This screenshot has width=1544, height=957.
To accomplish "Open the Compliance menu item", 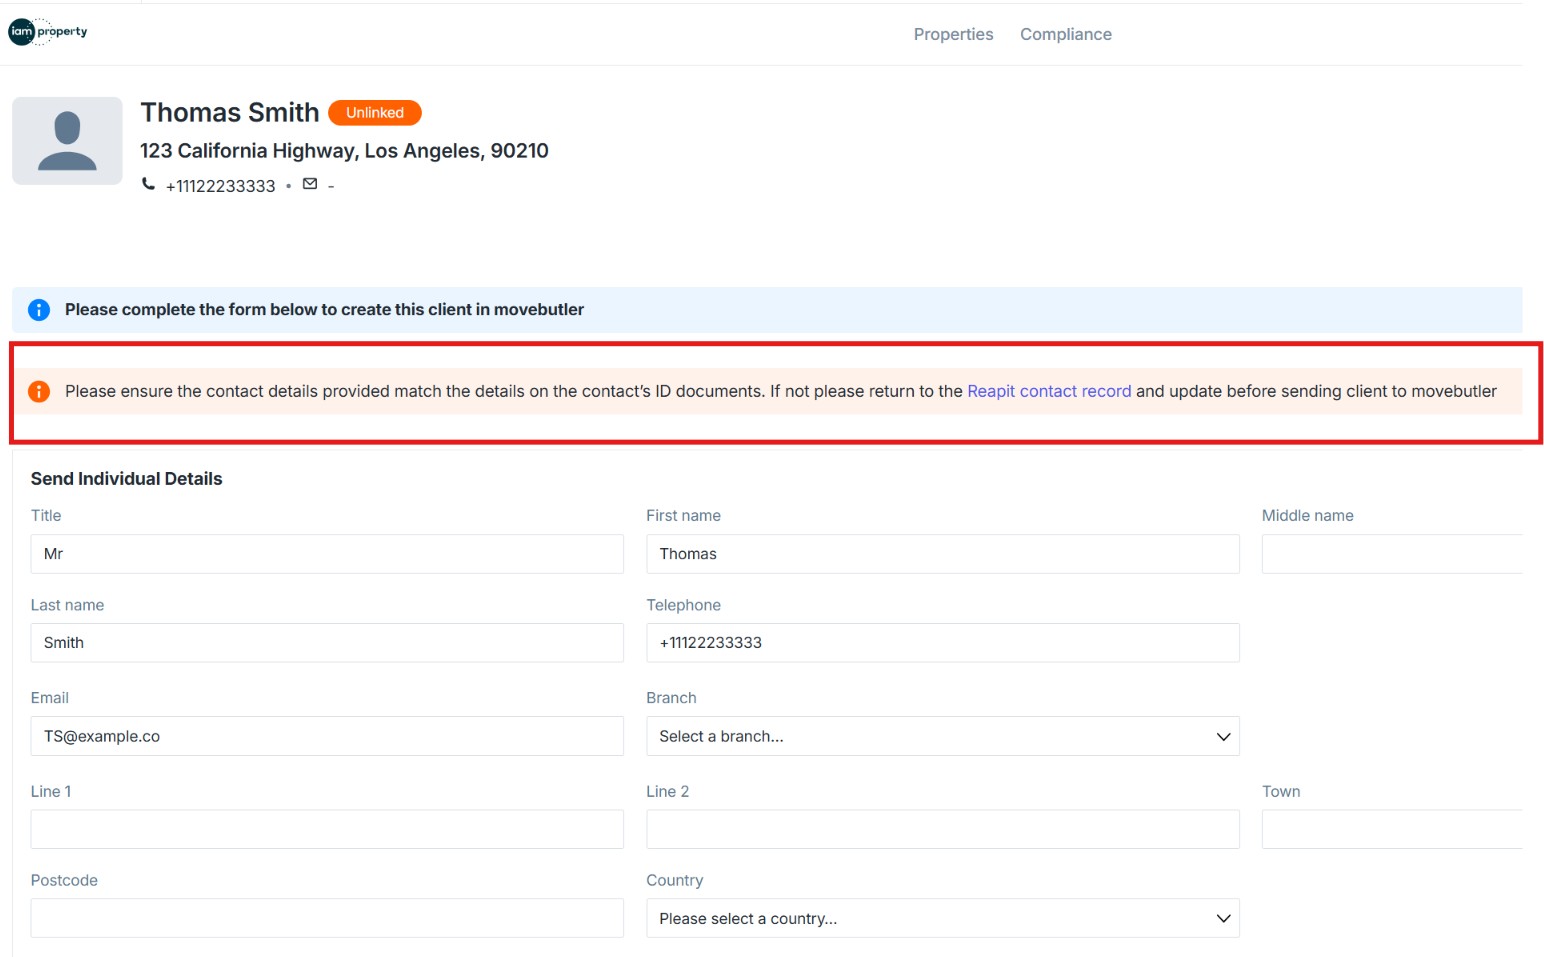I will (x=1065, y=34).
